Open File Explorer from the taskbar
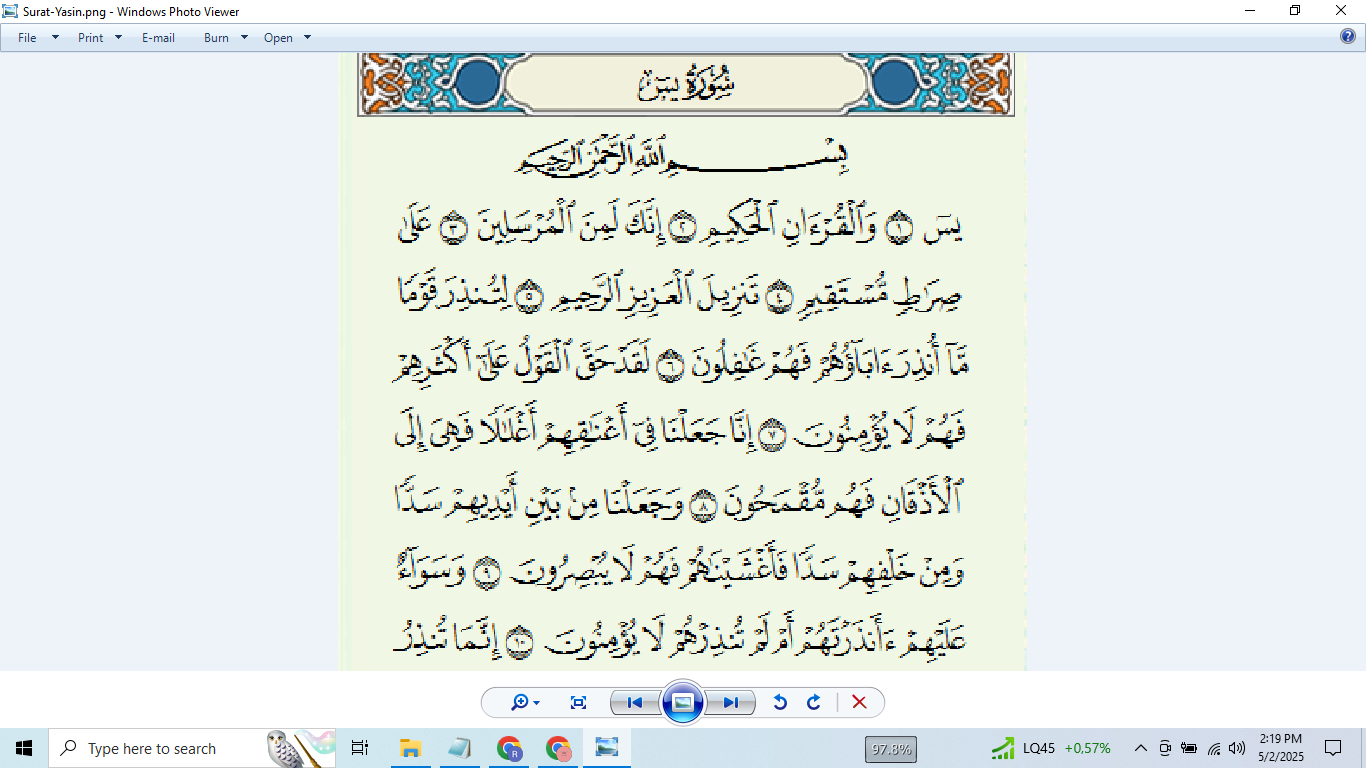This screenshot has height=768, width=1366. pyautogui.click(x=409, y=748)
